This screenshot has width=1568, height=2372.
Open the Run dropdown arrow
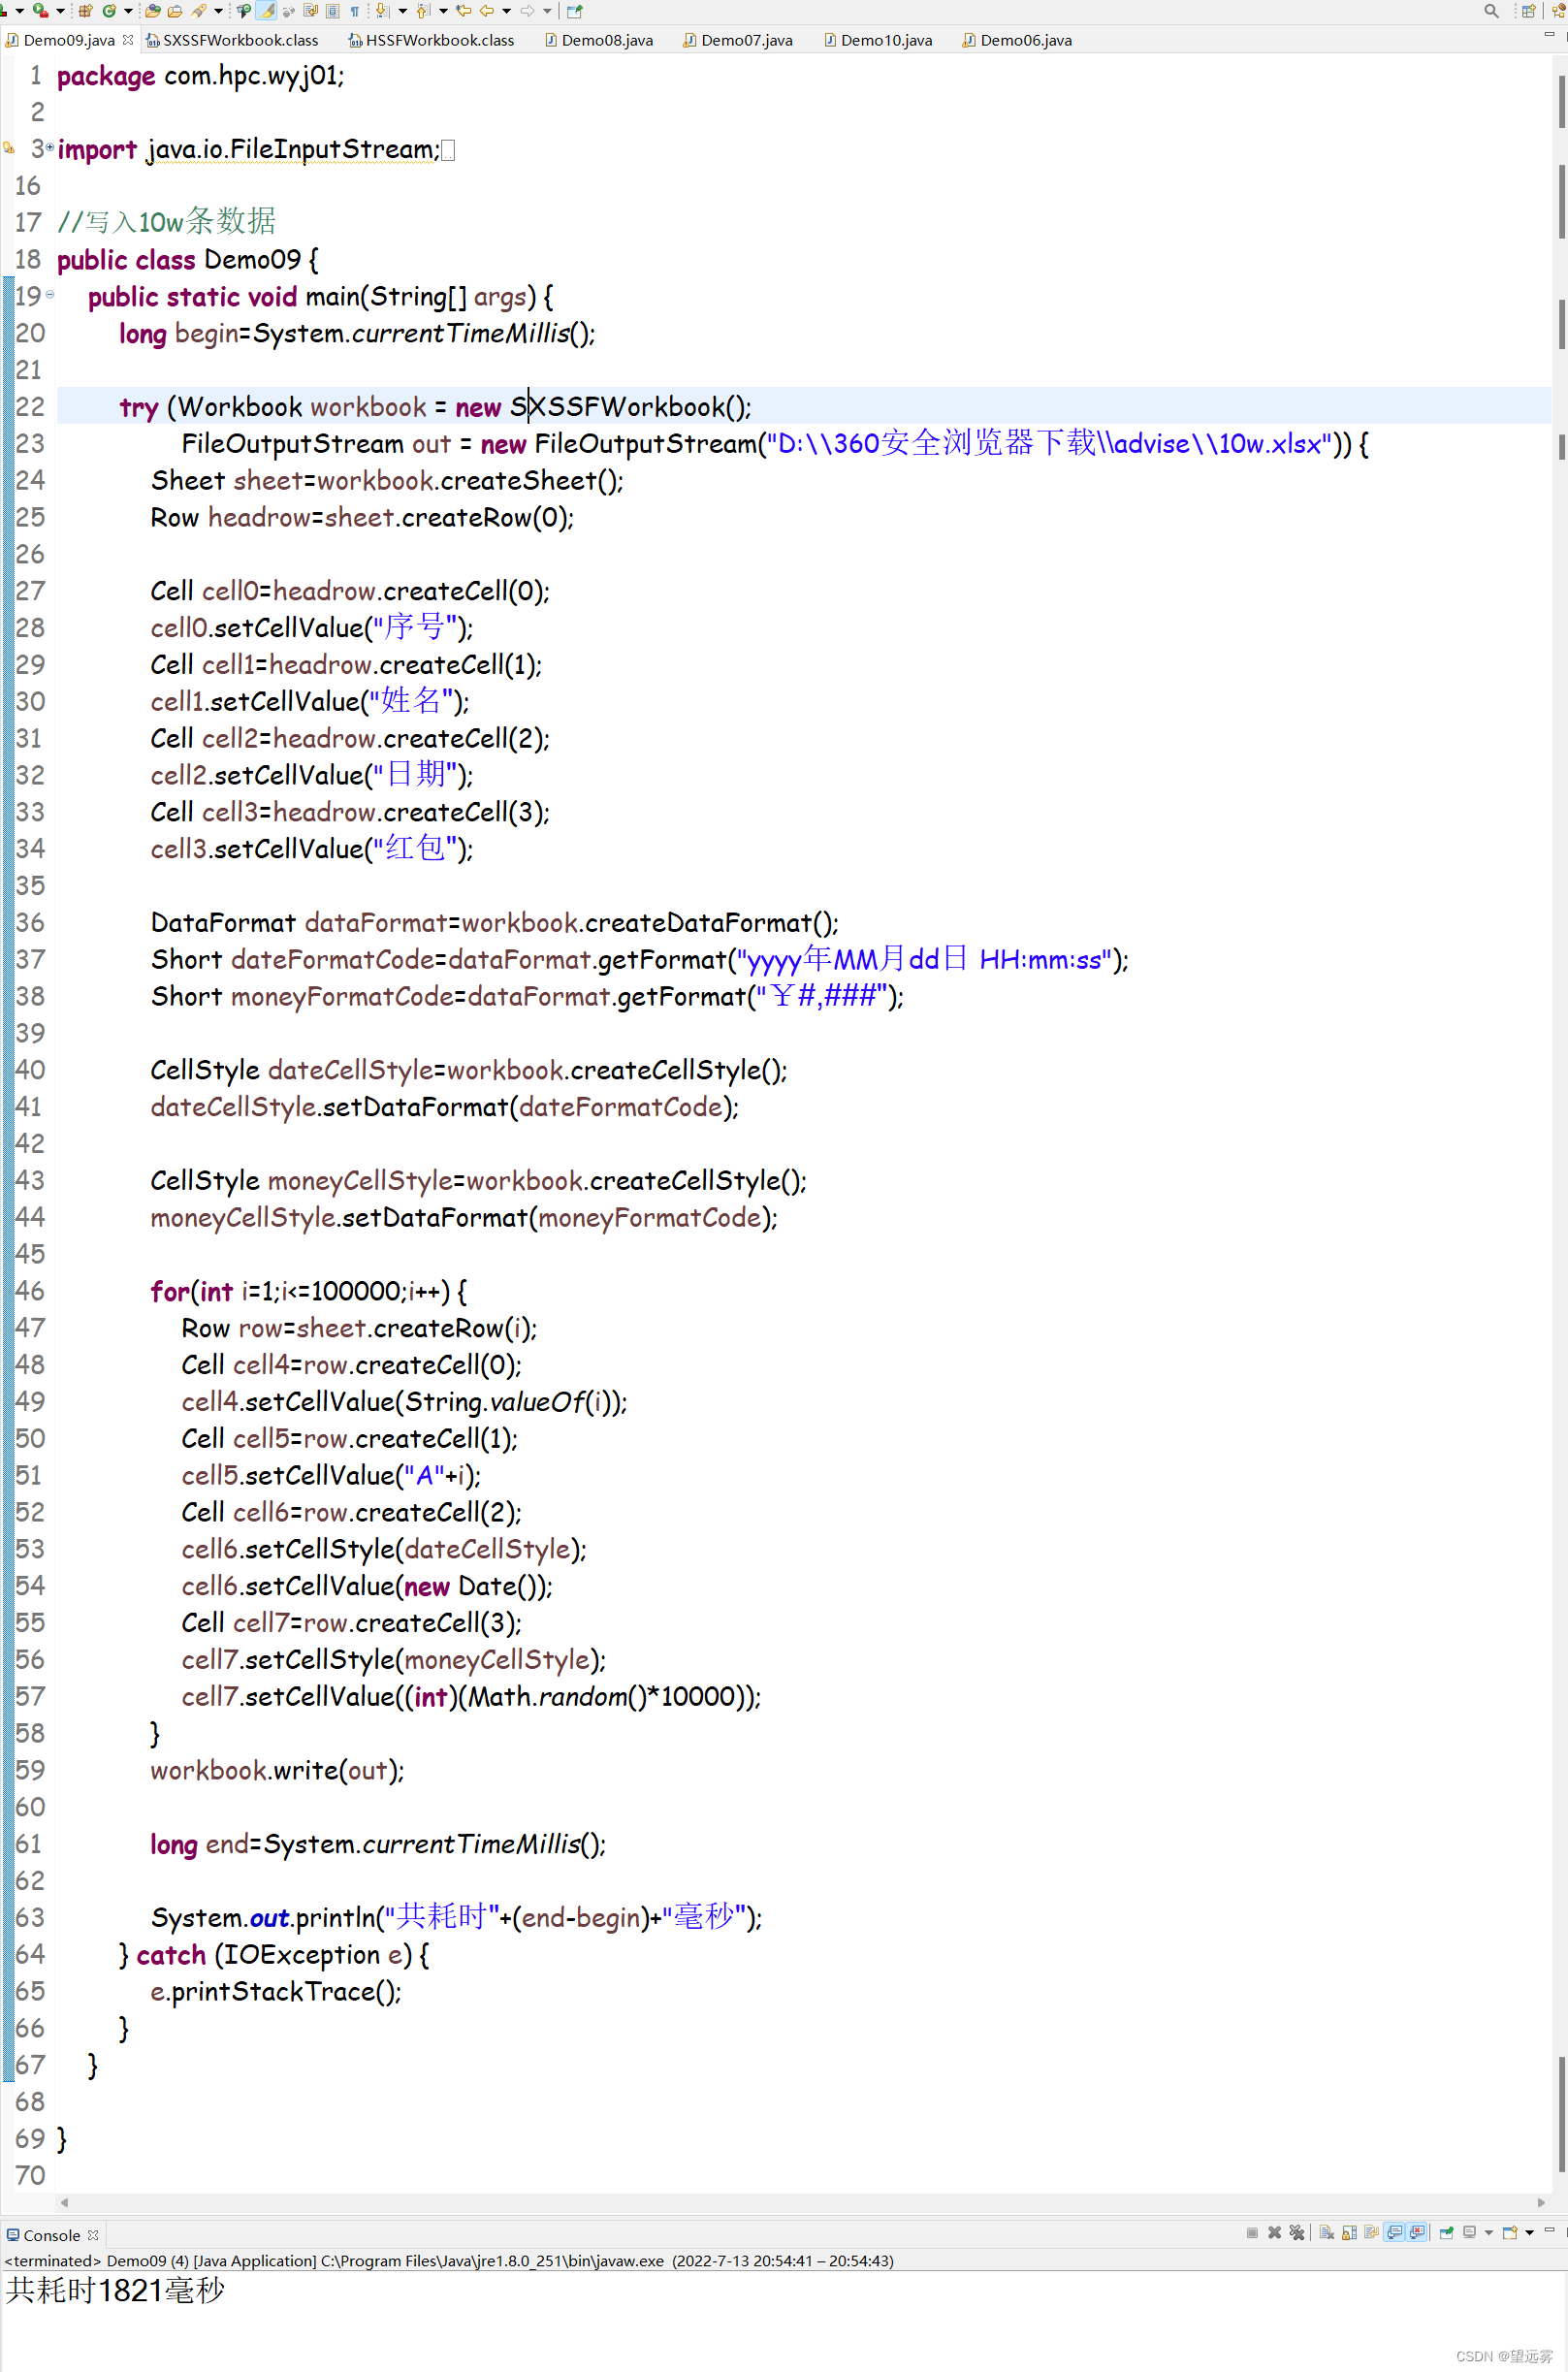(59, 12)
